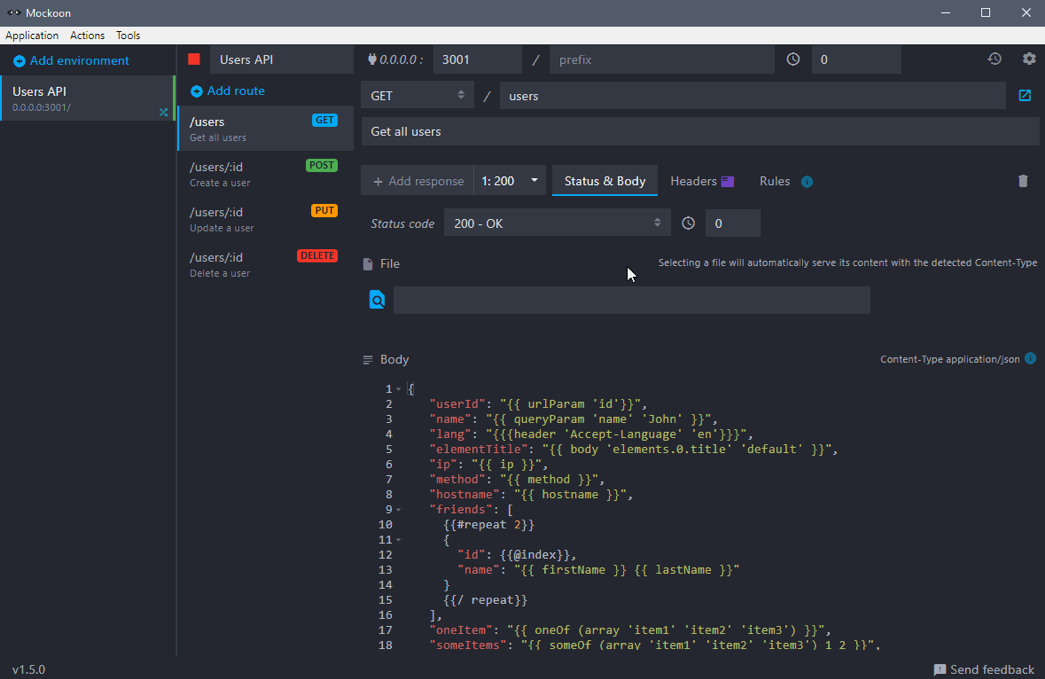This screenshot has height=679, width=1045.
Task: Click the hostname line in body editor
Action: click(x=531, y=494)
